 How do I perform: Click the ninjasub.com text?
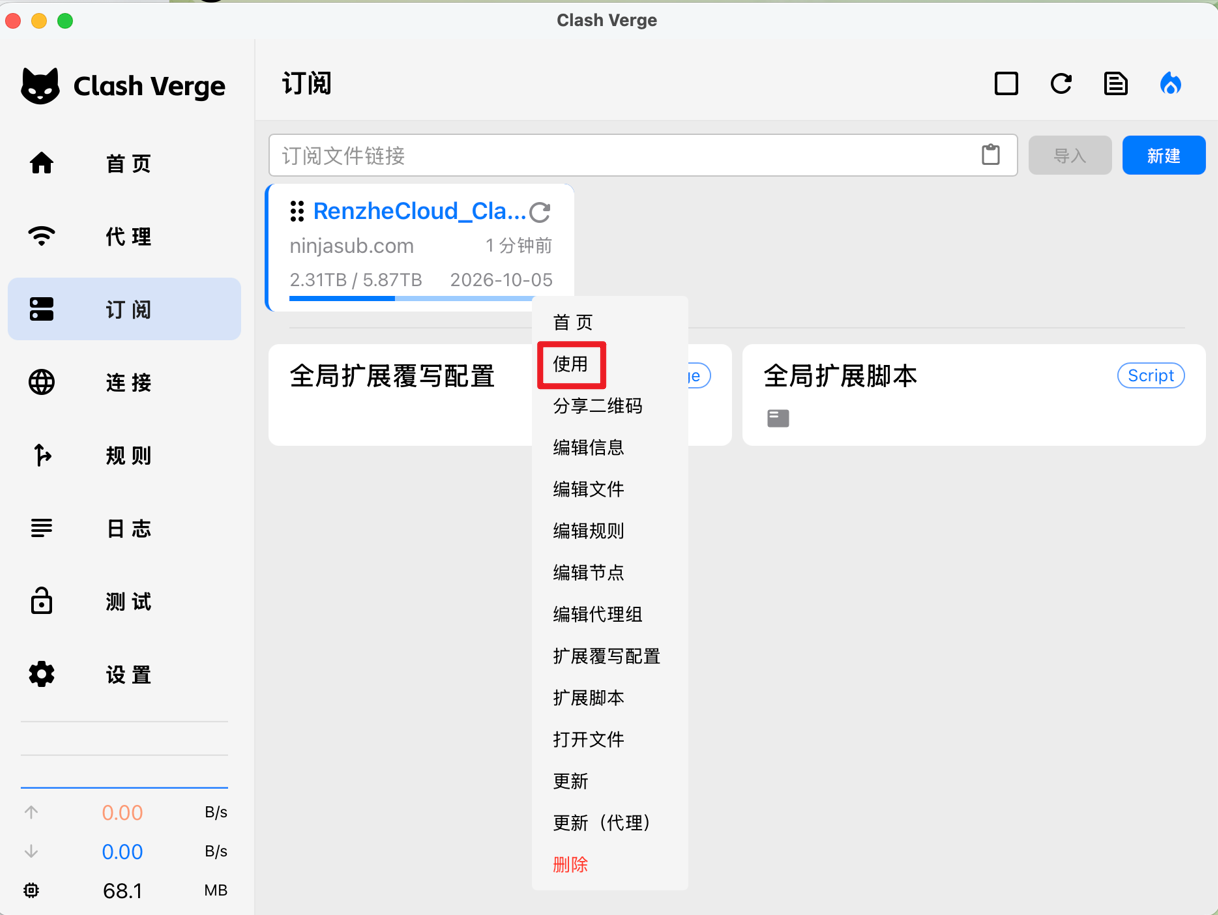351,246
